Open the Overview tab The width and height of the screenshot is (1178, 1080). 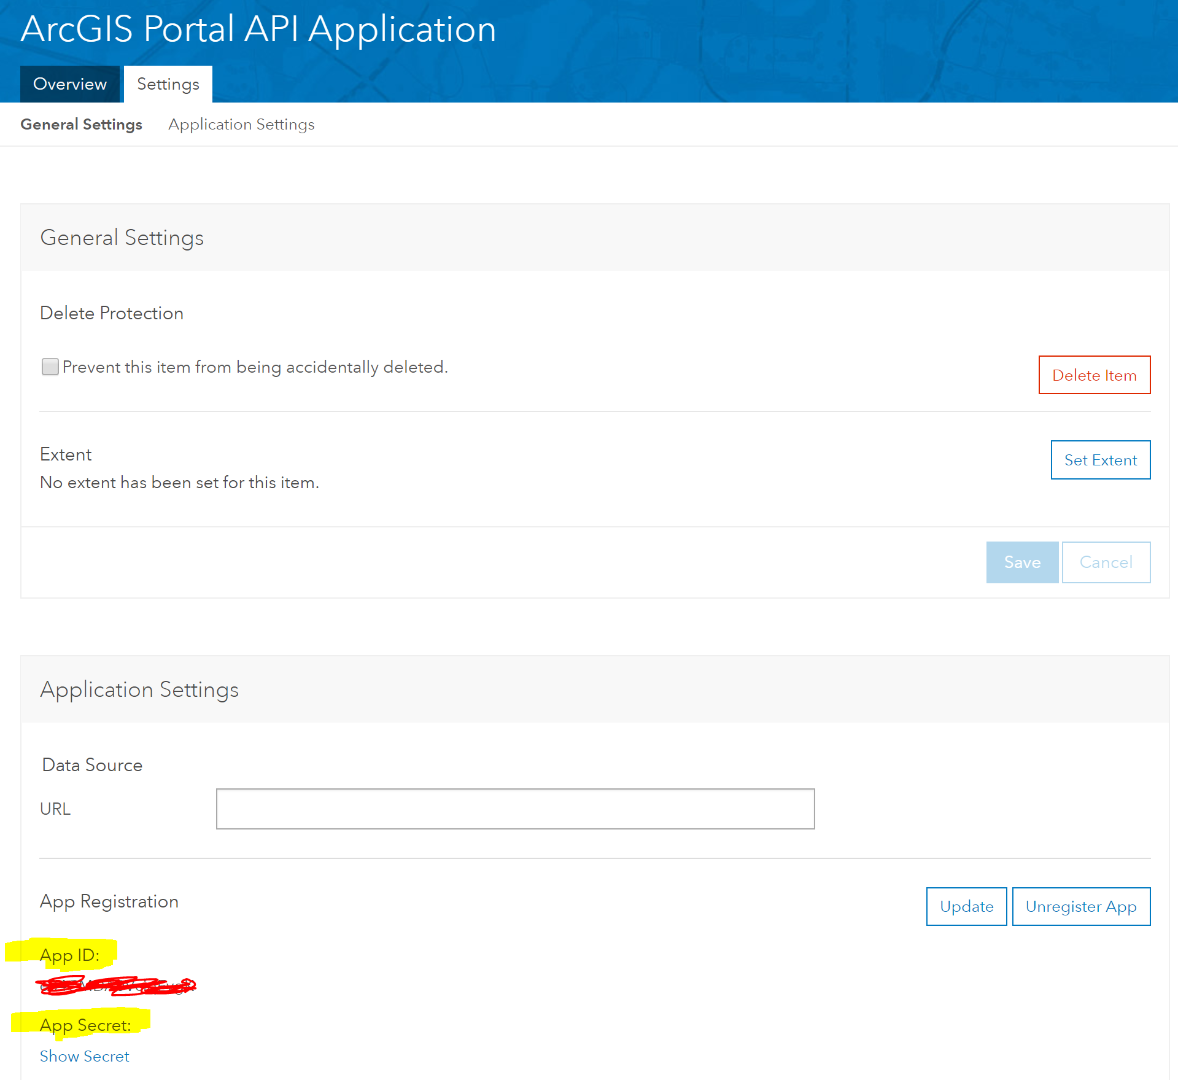pos(70,84)
